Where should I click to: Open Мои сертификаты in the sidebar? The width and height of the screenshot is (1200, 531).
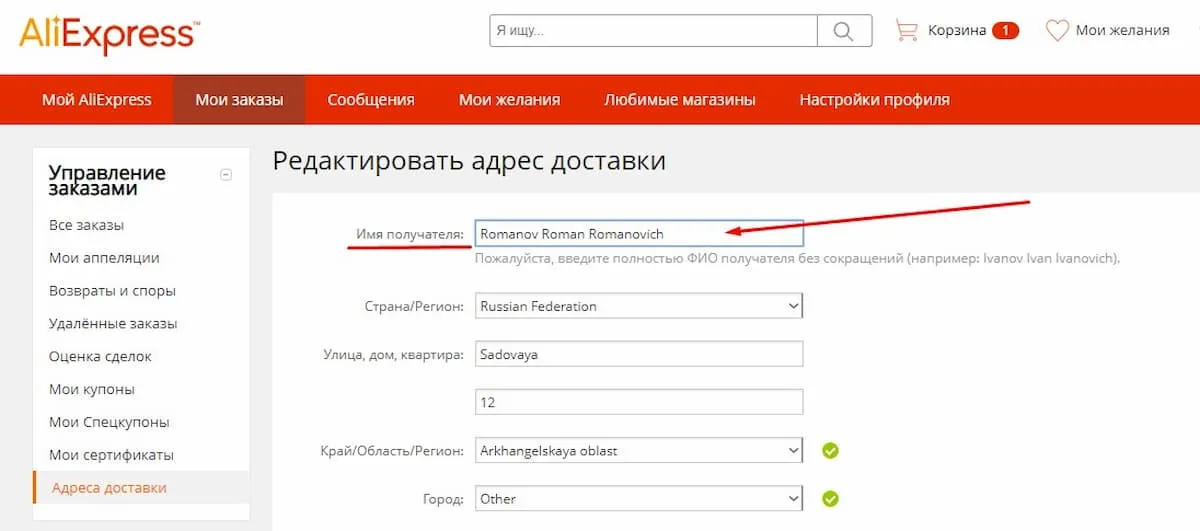tap(111, 455)
